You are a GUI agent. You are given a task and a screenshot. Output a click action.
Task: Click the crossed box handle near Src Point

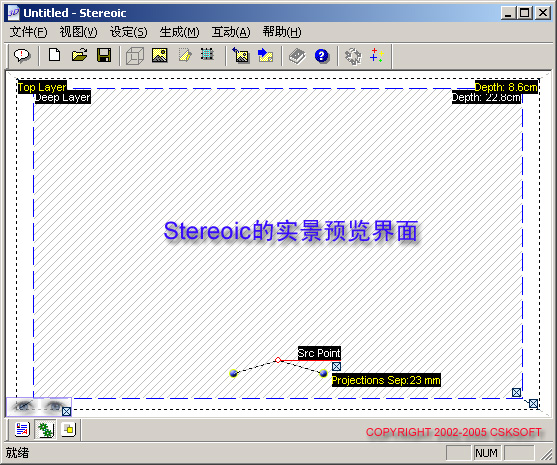(x=336, y=366)
